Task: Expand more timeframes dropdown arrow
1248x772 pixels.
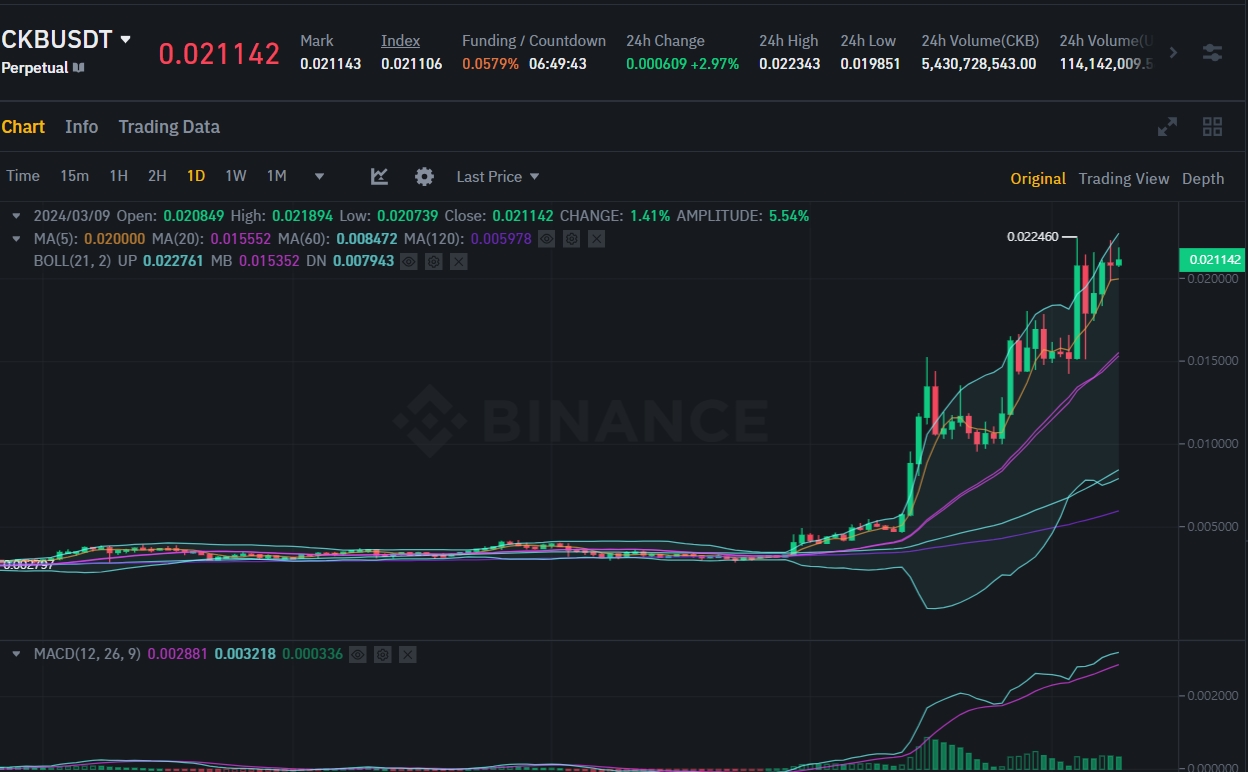Action: point(319,177)
